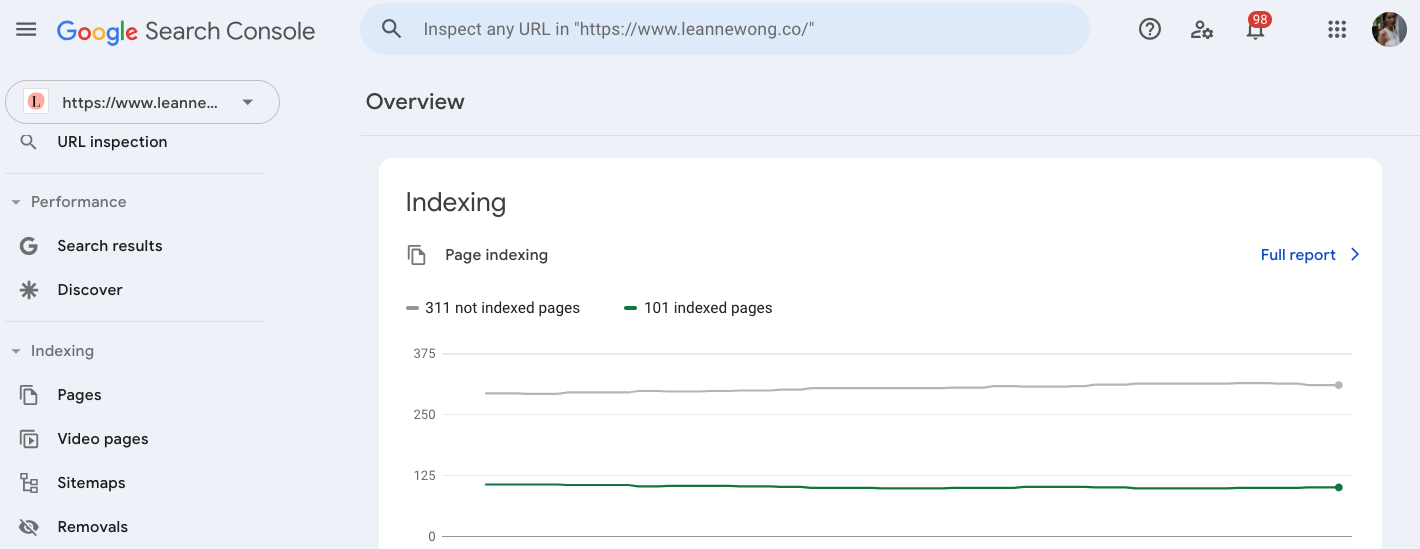The image size is (1420, 549).
Task: Click the green indexed line end point
Action: pyautogui.click(x=1338, y=487)
